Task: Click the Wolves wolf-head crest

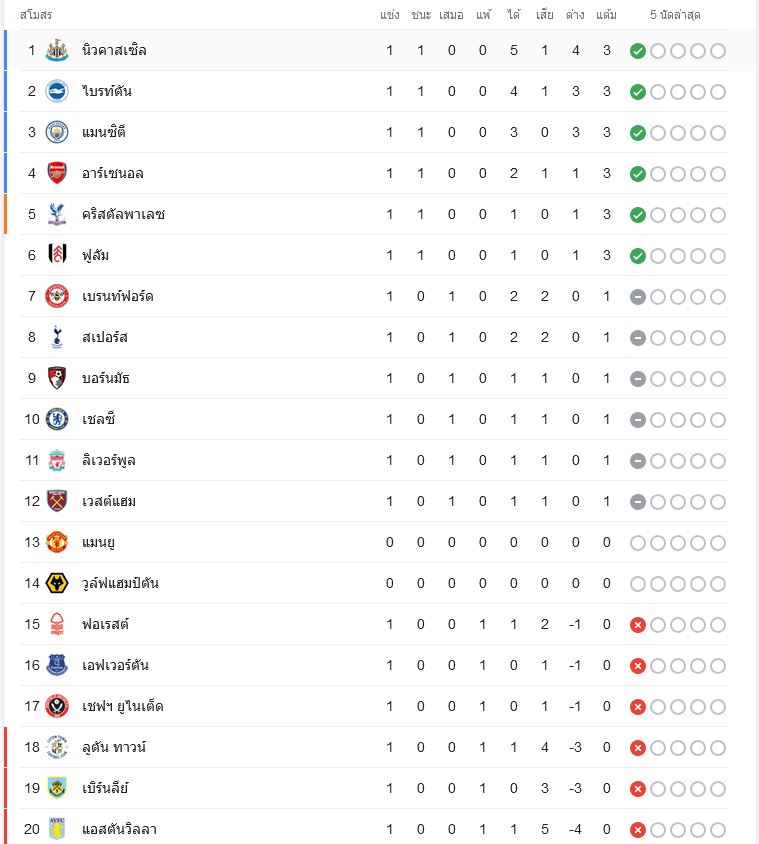Action: click(57, 583)
